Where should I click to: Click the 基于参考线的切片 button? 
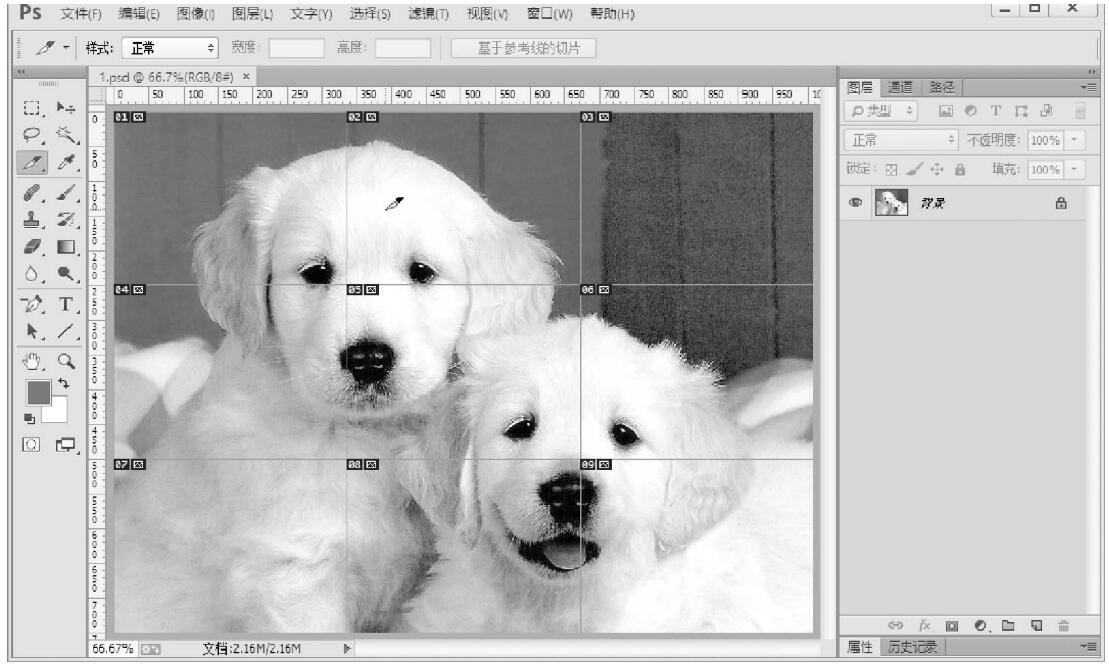(523, 47)
